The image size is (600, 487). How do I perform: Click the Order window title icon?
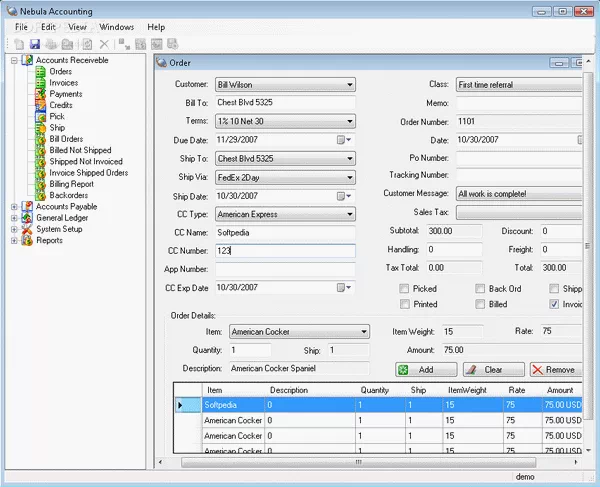click(x=161, y=62)
